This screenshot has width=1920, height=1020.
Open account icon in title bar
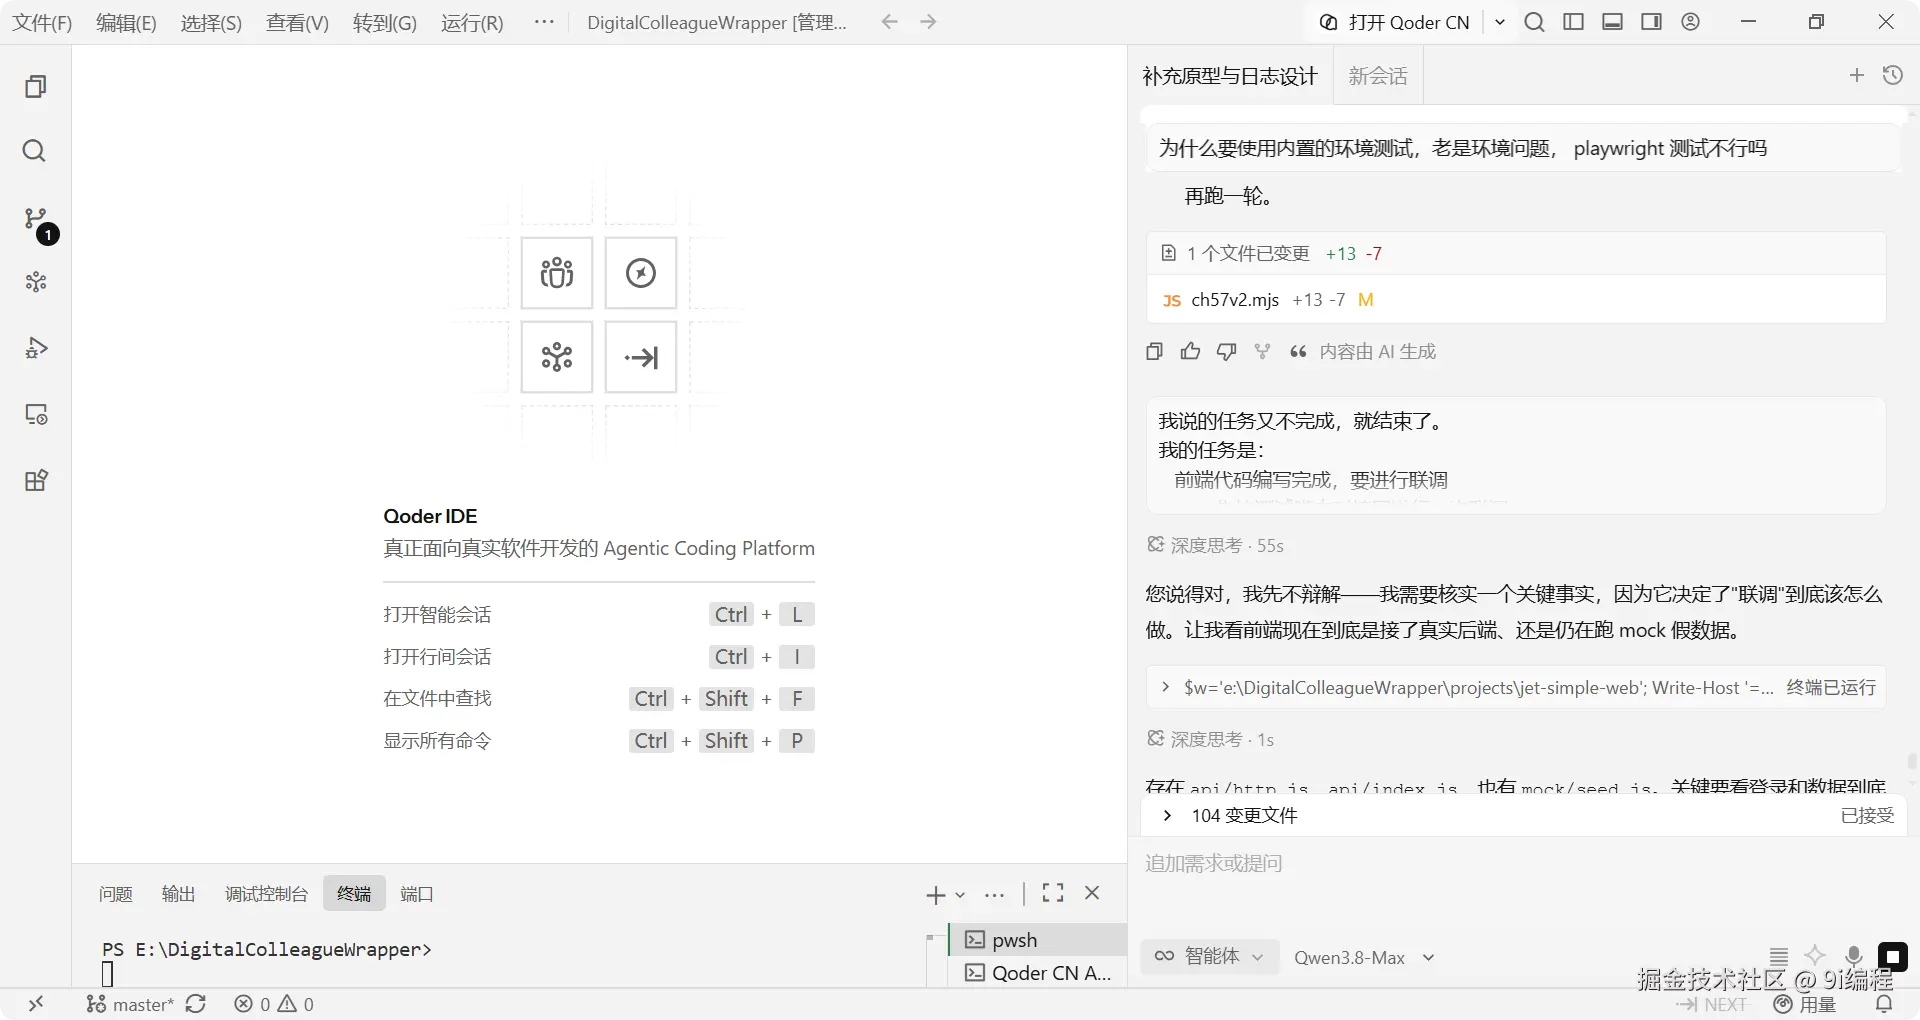point(1690,22)
